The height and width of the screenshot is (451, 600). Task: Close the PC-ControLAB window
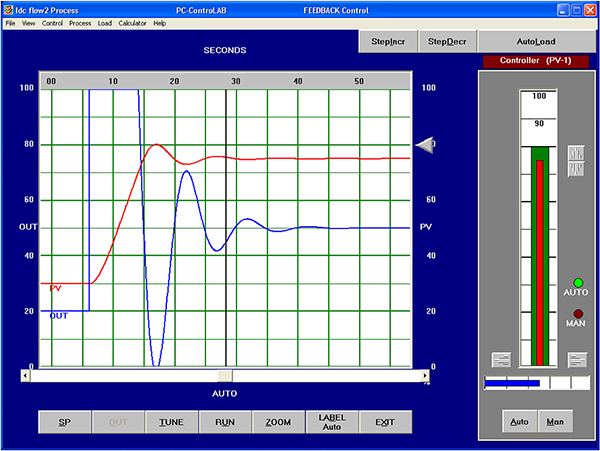click(590, 10)
